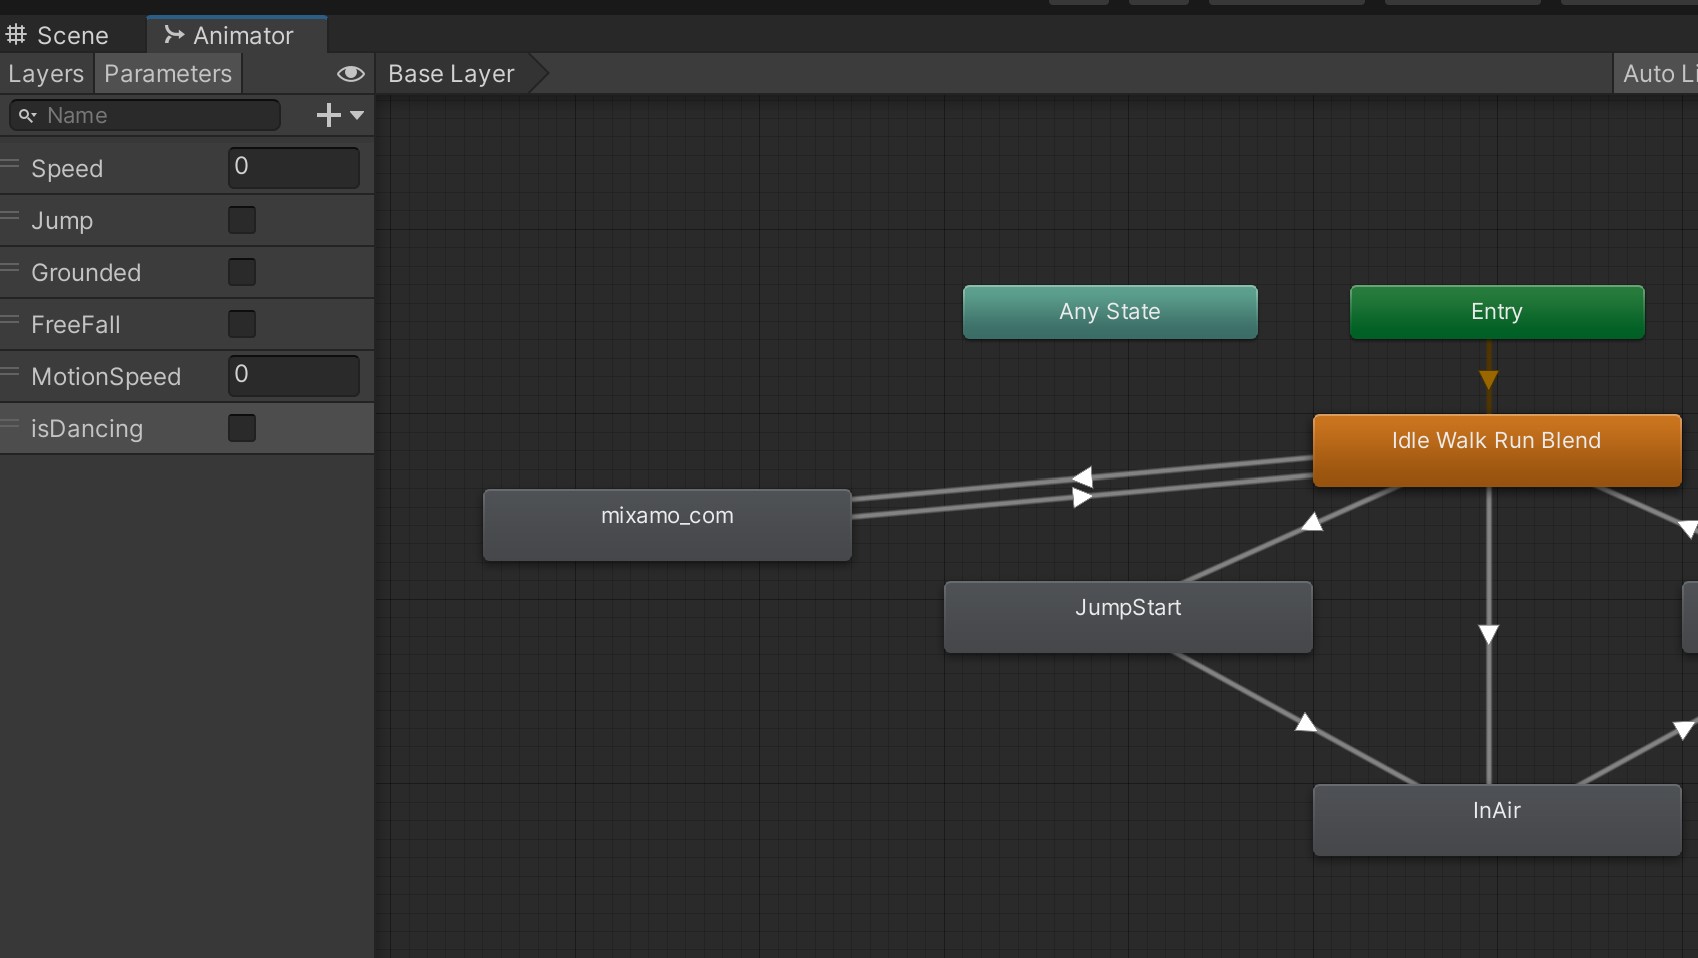This screenshot has width=1698, height=958.
Task: Toggle the FreeFall checkbox
Action: click(x=242, y=324)
